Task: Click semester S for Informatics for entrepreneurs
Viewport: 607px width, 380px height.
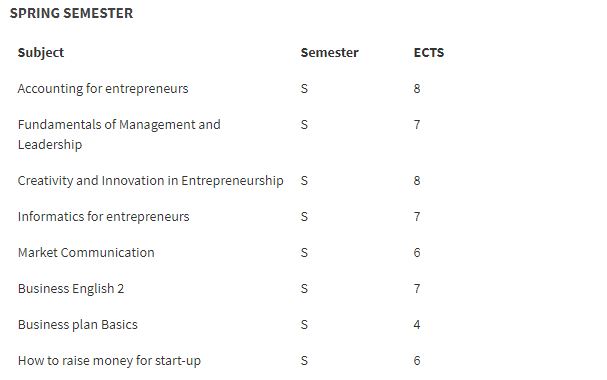Action: click(x=304, y=217)
